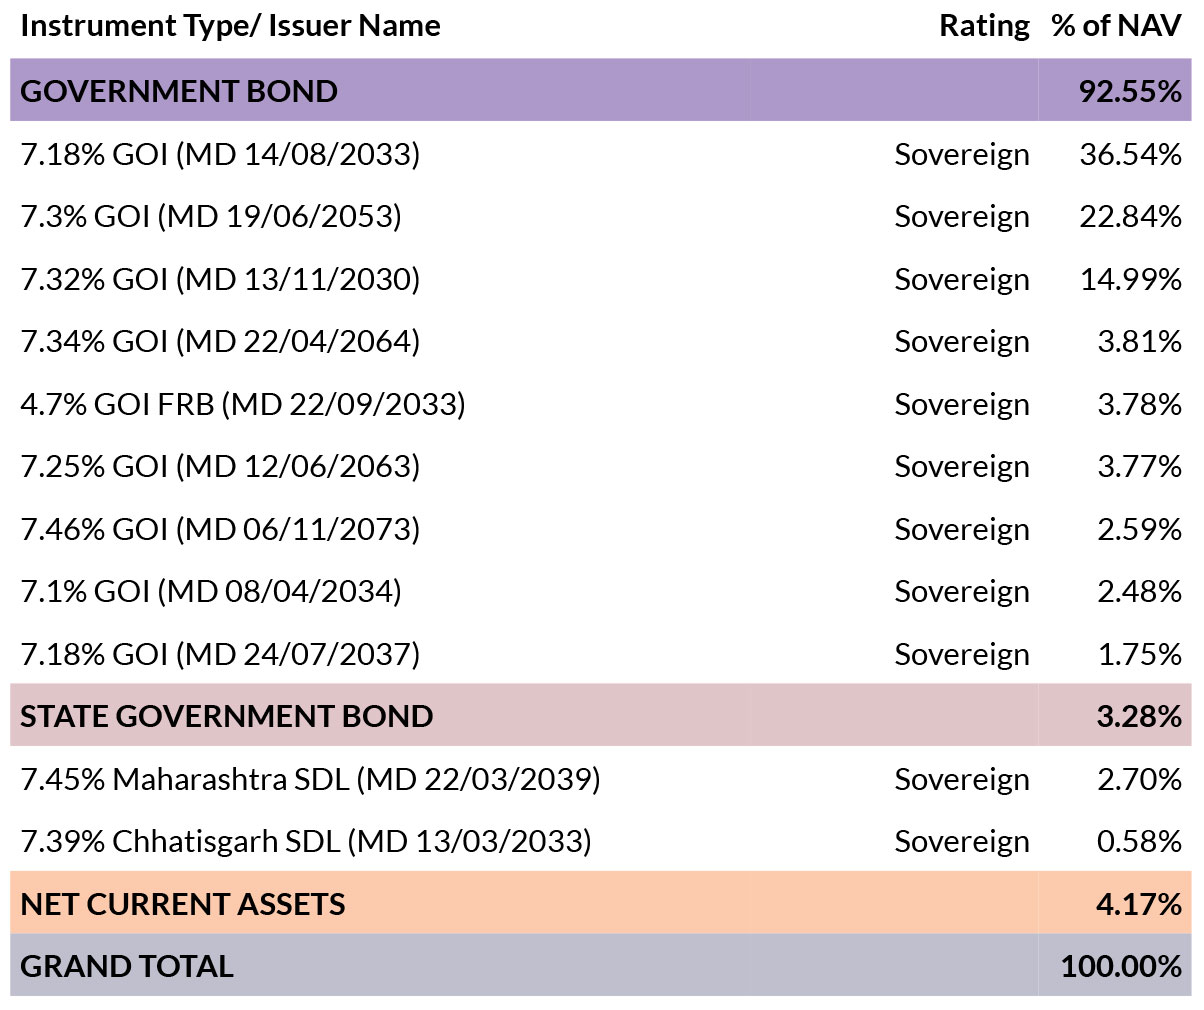The width and height of the screenshot is (1204, 1010).
Task: Select 7.3% GOI (MD 19/06/2053) row
Action: click(x=601, y=216)
